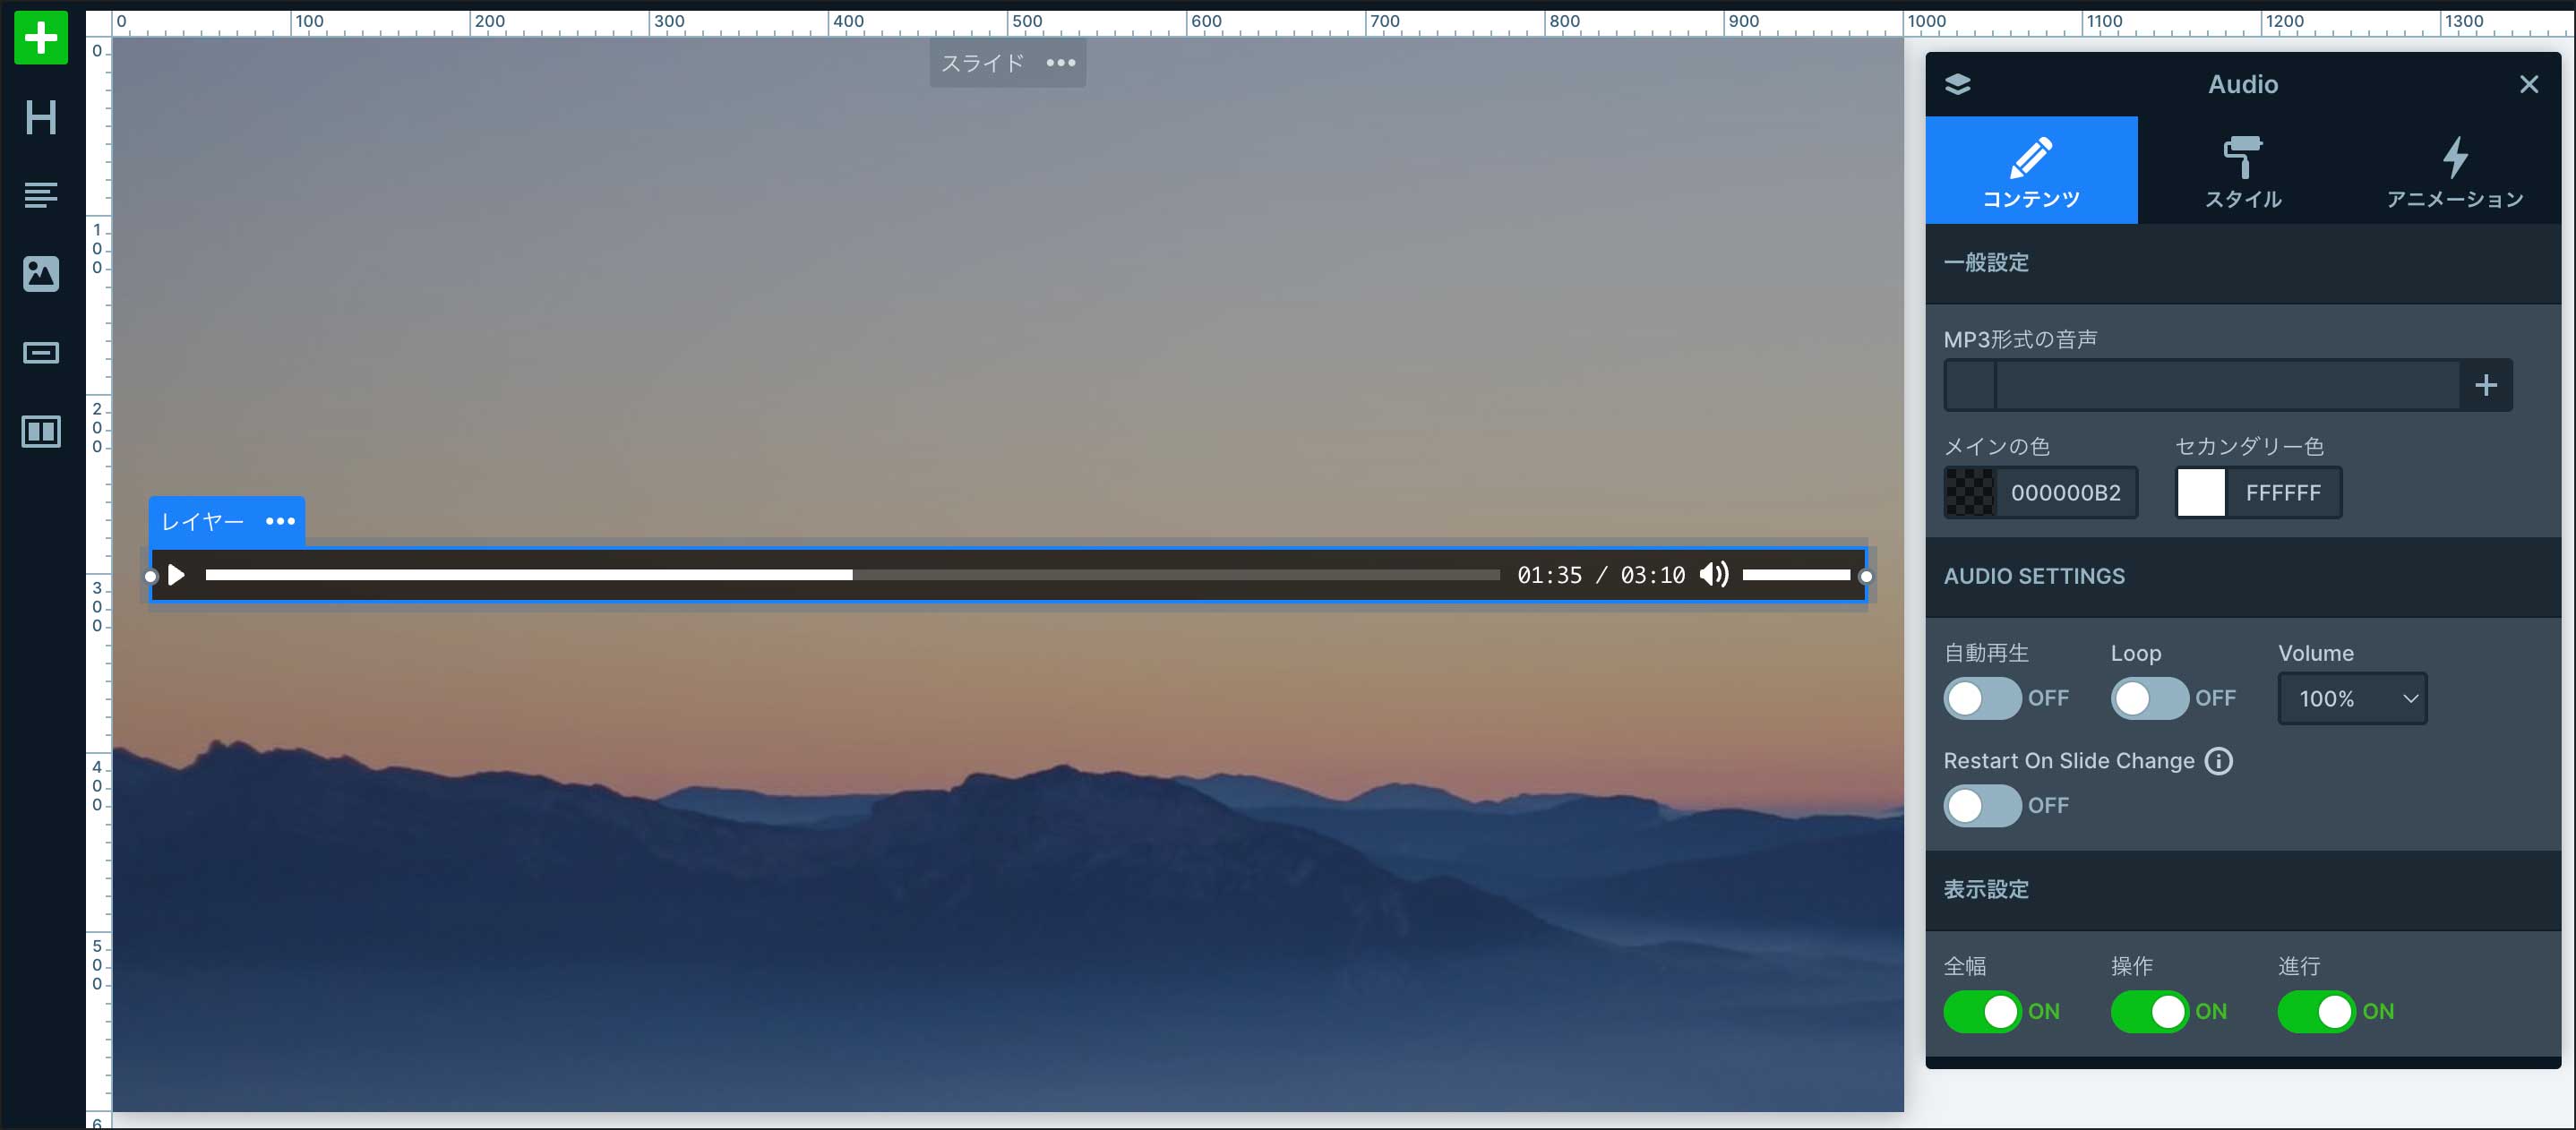
Task: Add an image layer from sidebar
Action: point(41,273)
